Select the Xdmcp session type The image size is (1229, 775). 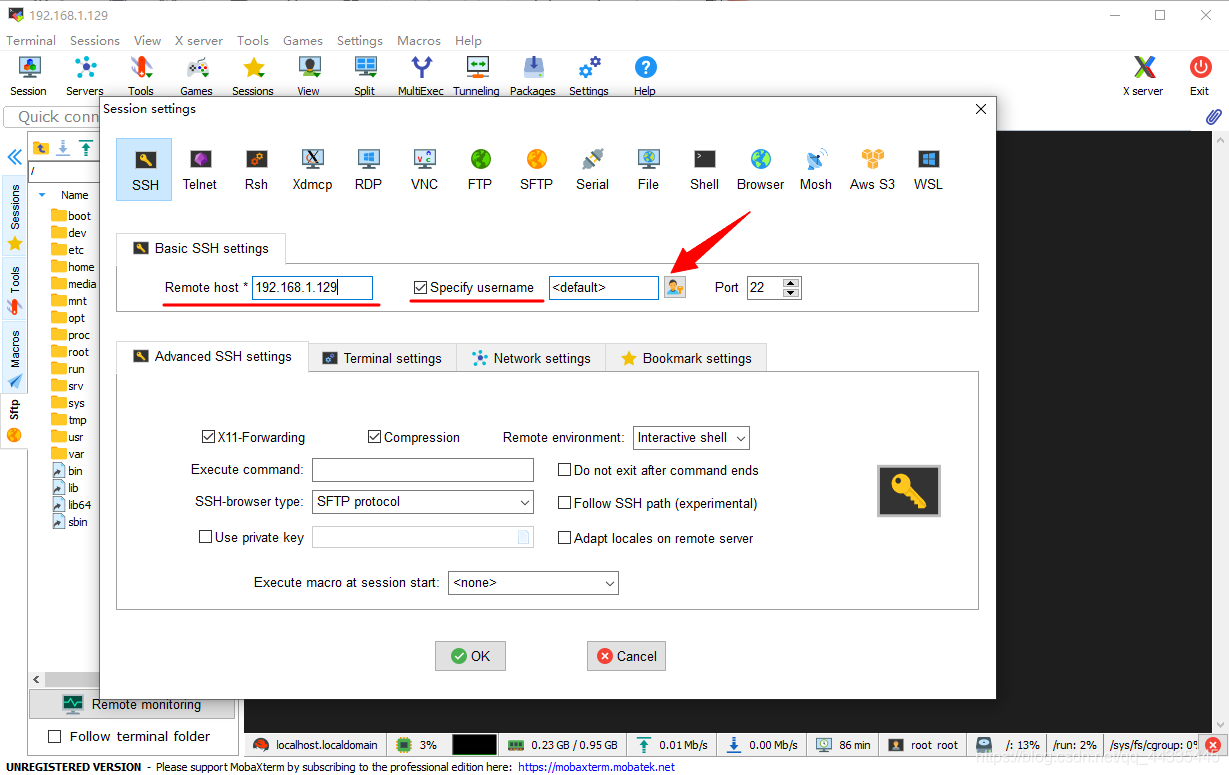(312, 169)
